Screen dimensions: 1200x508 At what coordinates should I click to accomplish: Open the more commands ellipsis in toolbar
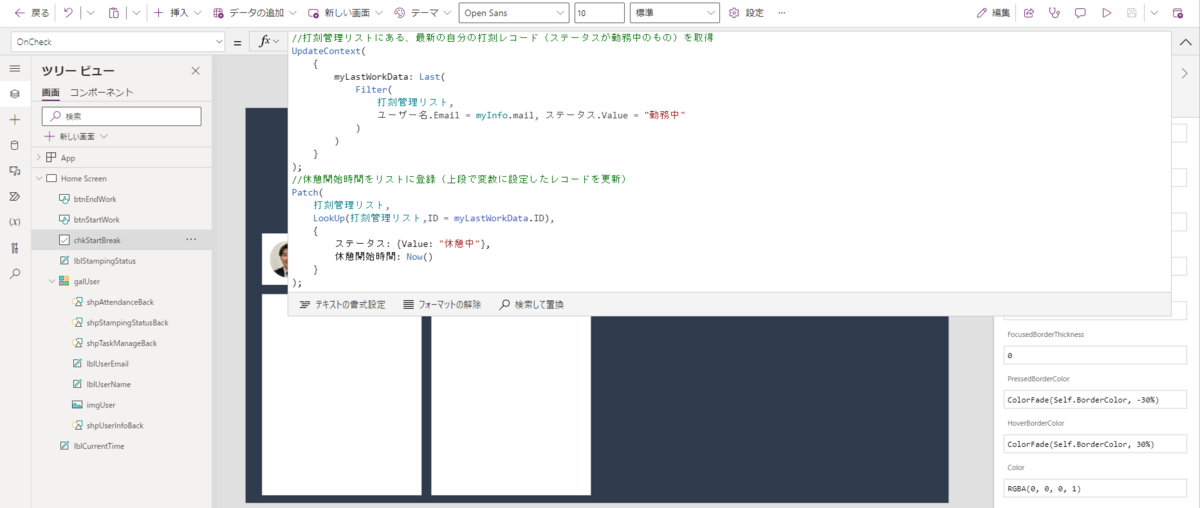tap(781, 13)
